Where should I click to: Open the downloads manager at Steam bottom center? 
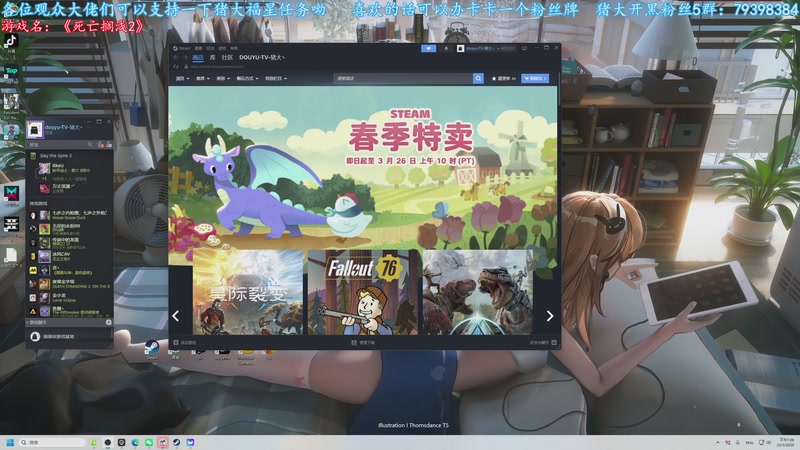pos(363,343)
